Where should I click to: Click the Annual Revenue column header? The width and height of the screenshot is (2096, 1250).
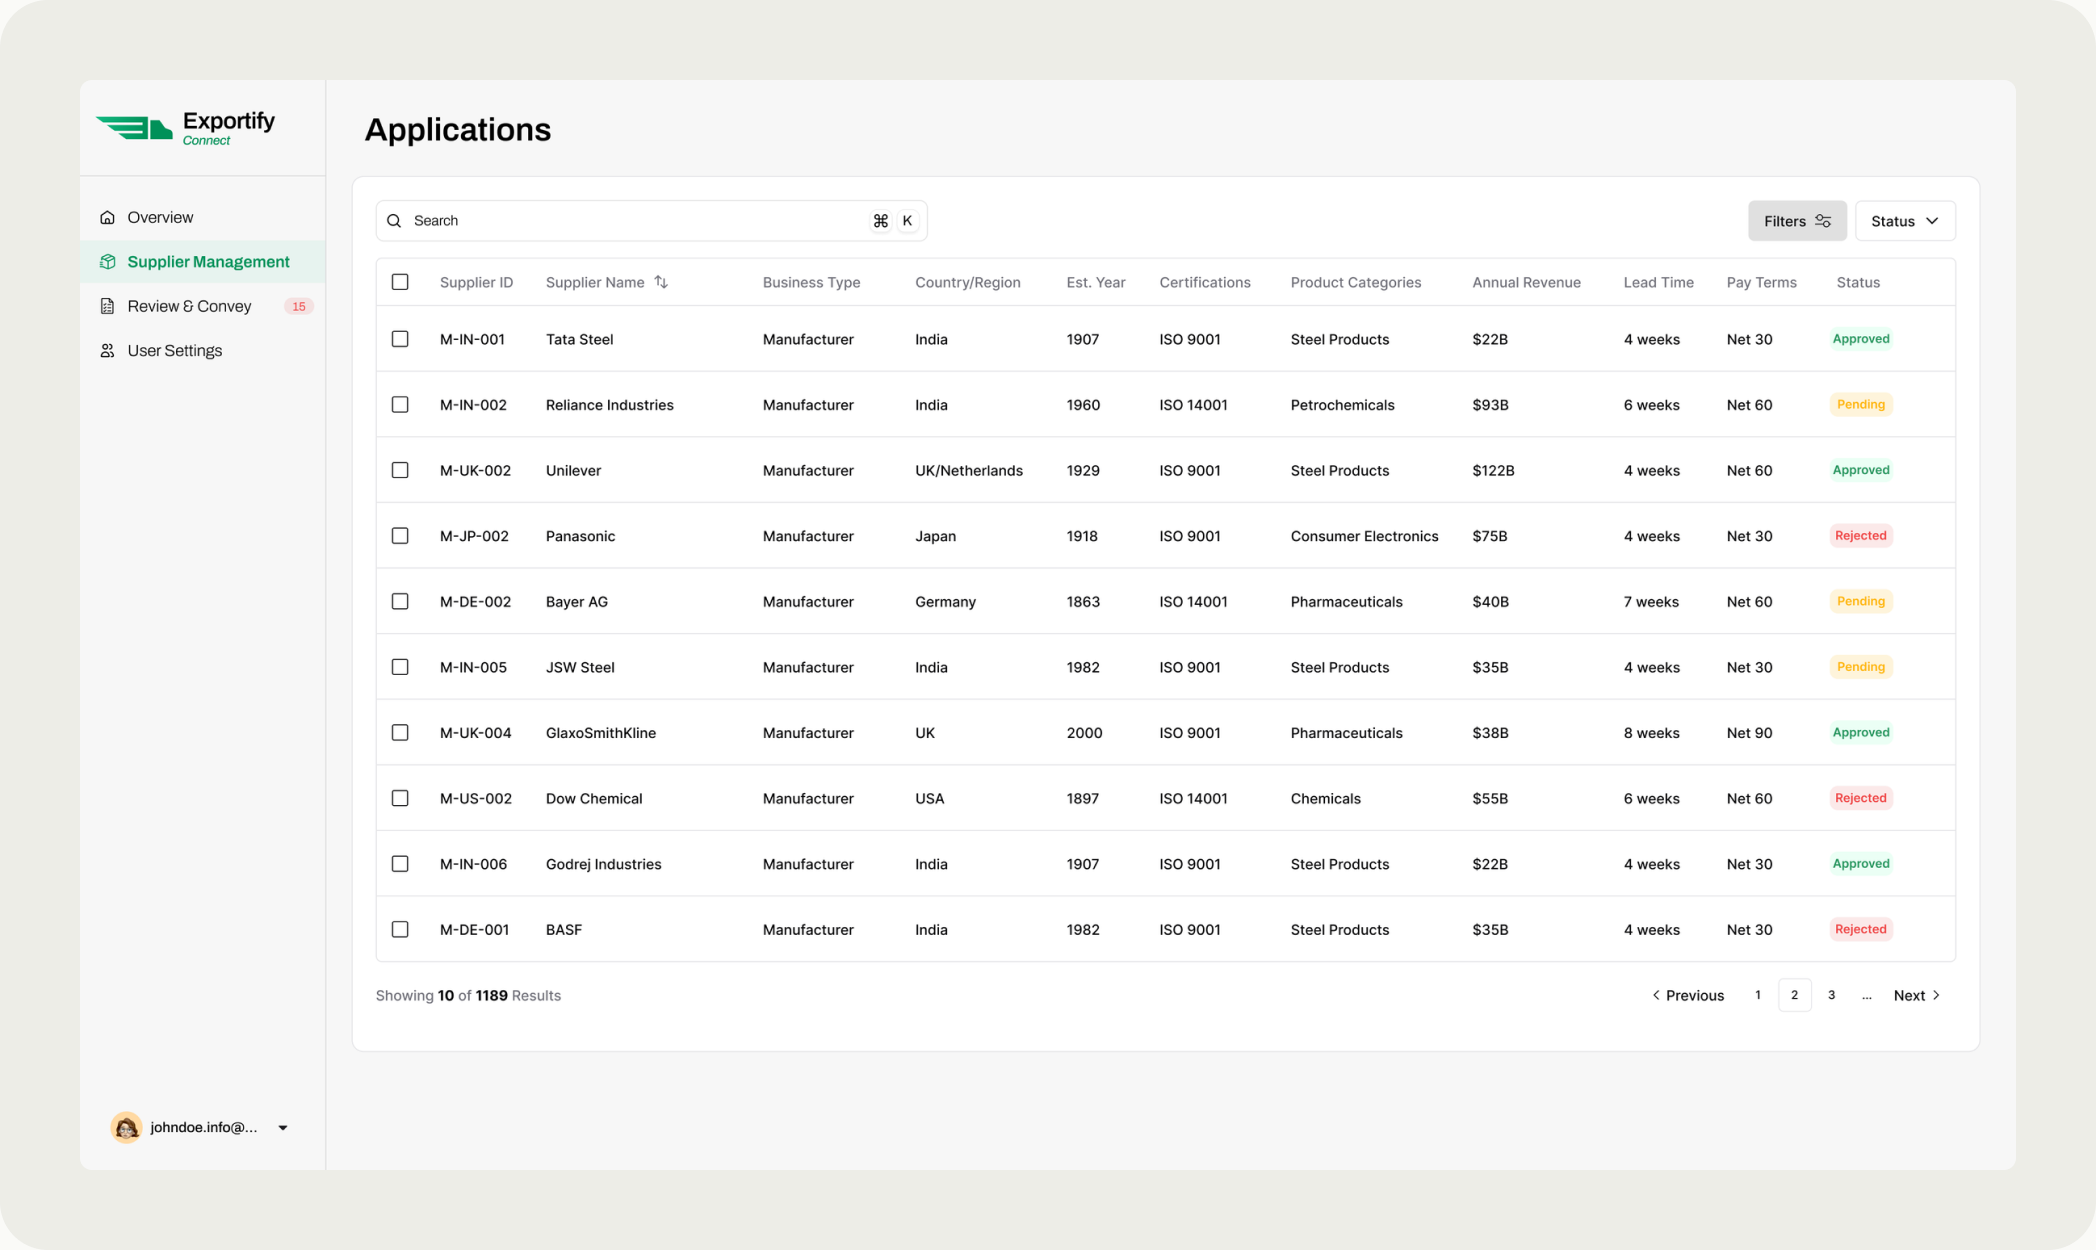click(x=1526, y=283)
